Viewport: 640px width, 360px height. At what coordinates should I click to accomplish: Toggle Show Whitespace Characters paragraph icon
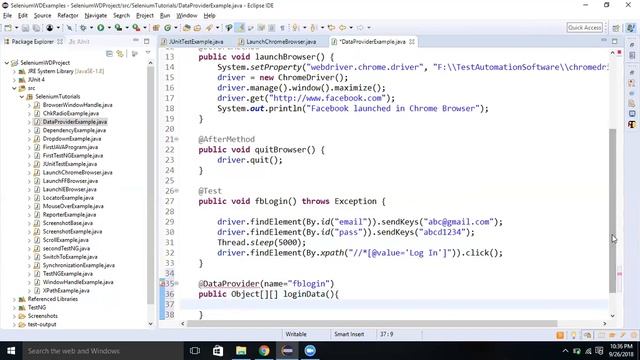pyautogui.click(x=282, y=28)
